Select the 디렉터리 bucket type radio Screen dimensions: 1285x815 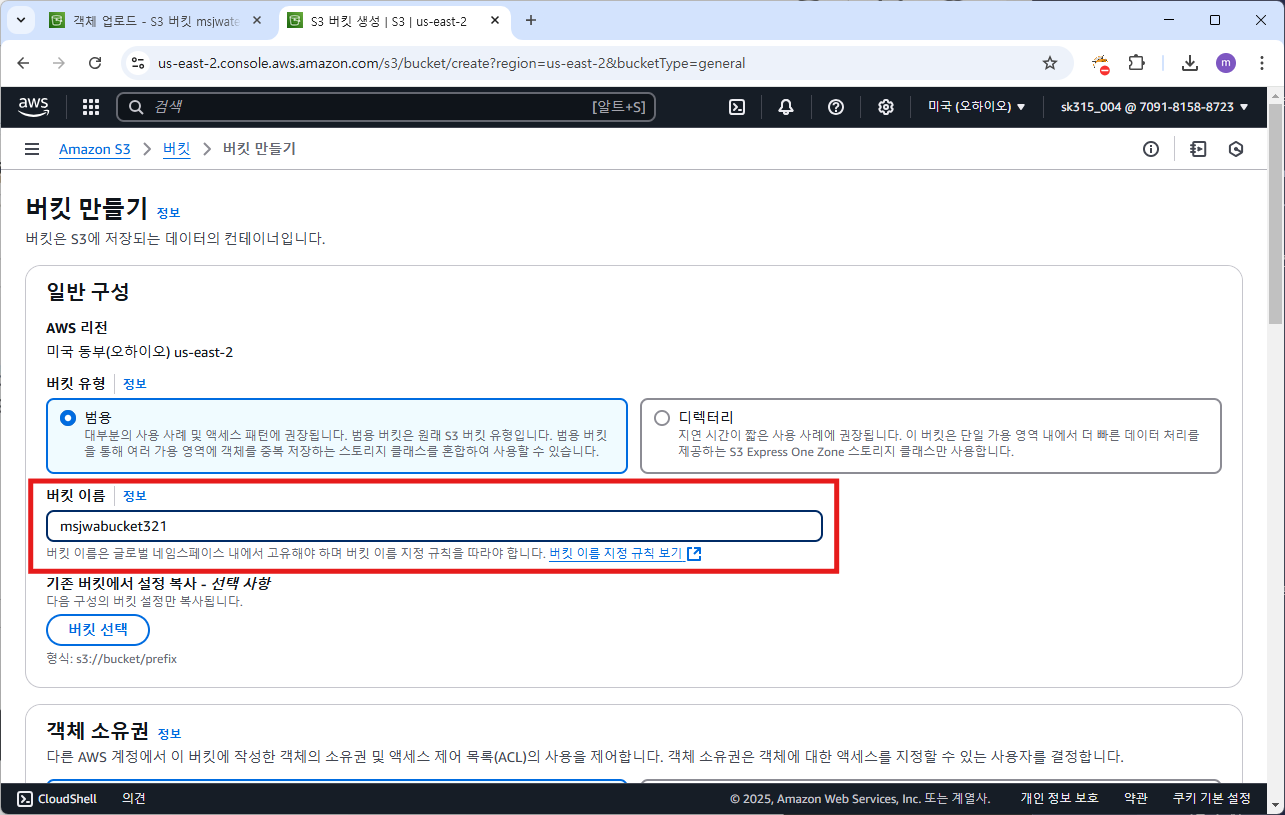[x=662, y=417]
